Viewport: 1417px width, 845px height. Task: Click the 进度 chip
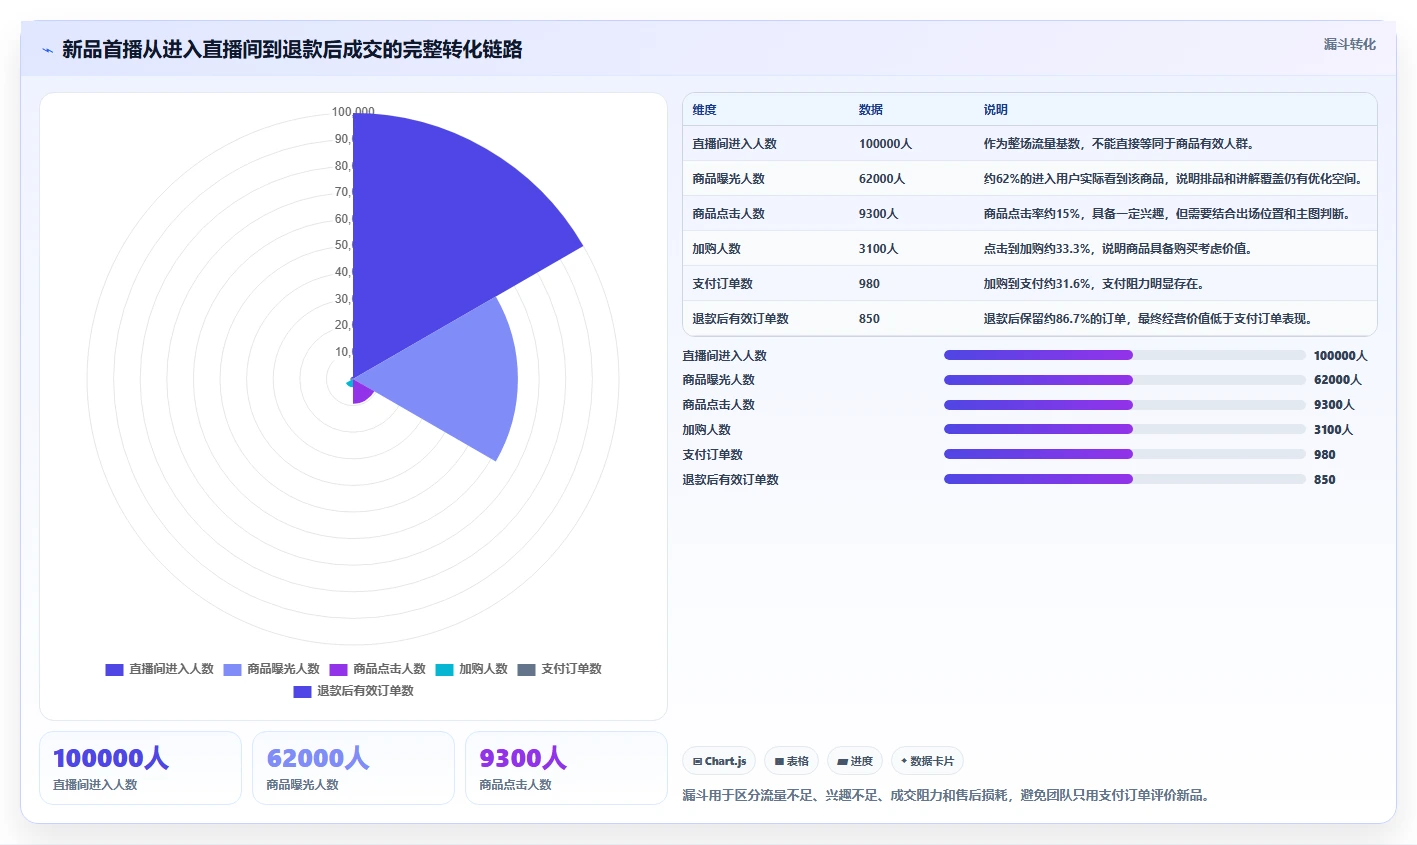(855, 761)
